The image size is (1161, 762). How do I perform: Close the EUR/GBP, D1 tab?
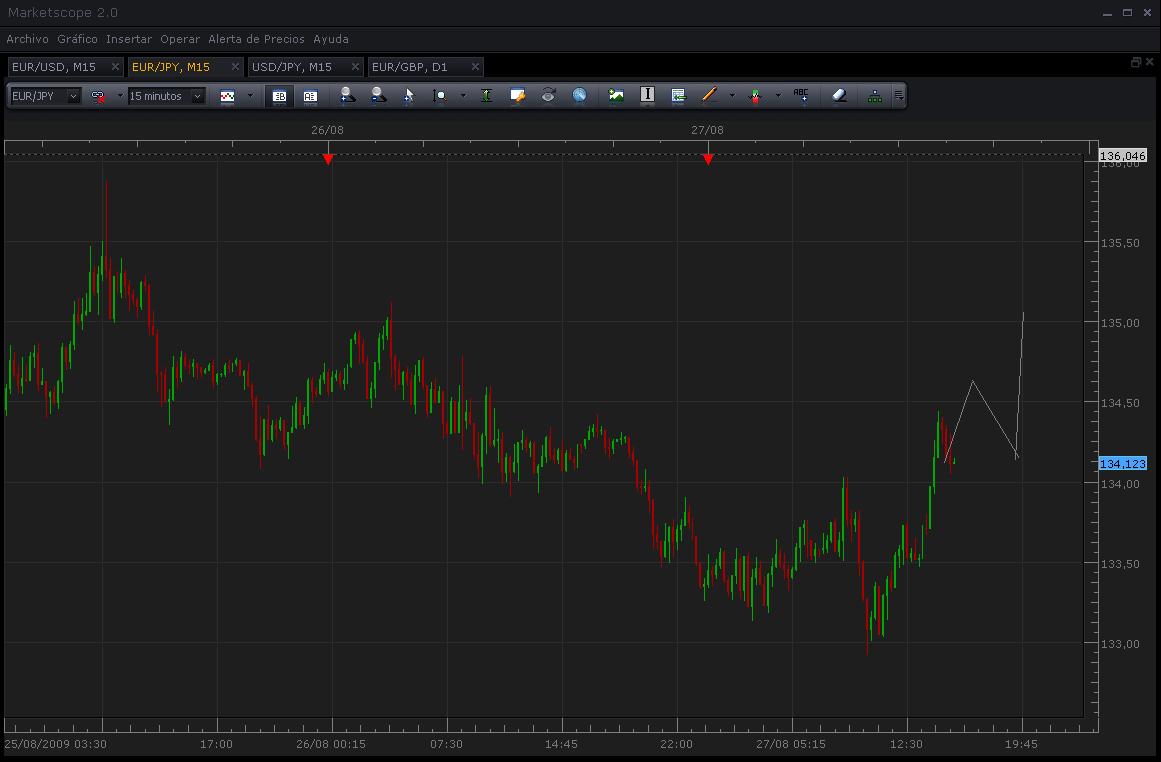point(475,67)
